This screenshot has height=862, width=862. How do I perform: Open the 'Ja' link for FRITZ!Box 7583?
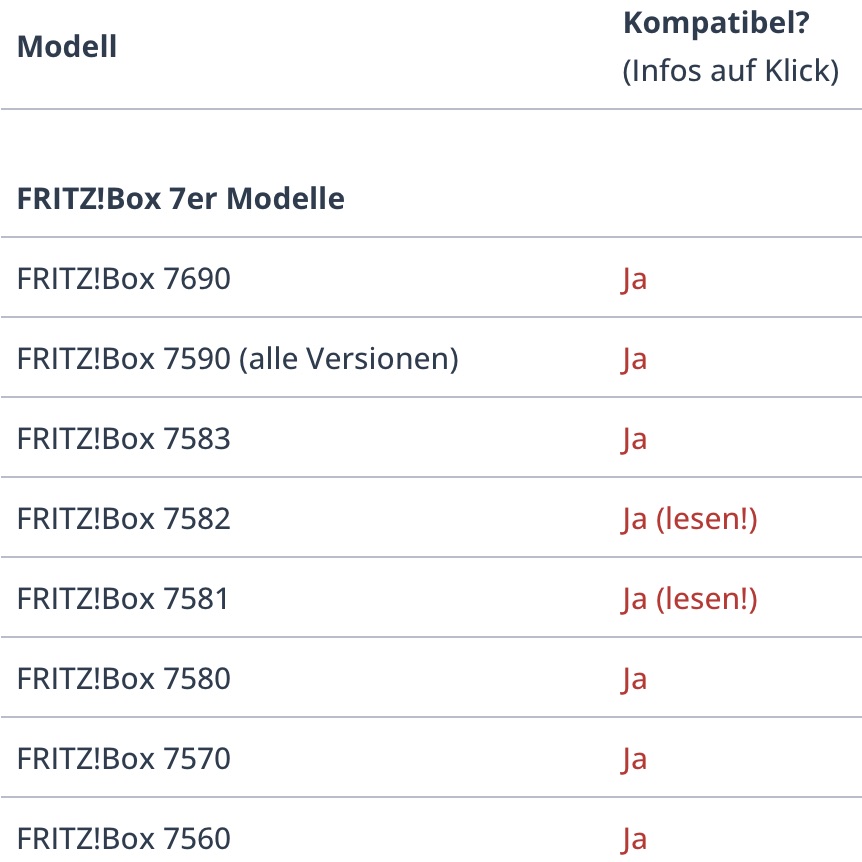[634, 439]
